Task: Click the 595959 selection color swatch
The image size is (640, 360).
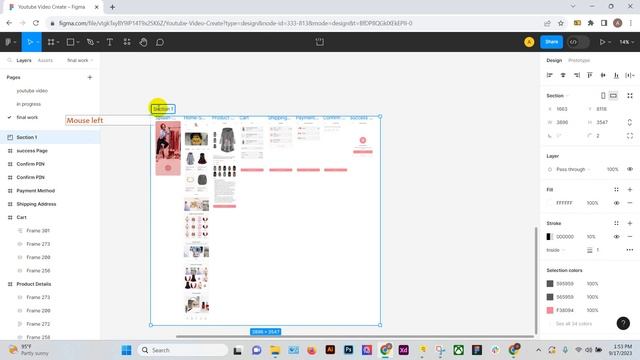Action: [550, 284]
